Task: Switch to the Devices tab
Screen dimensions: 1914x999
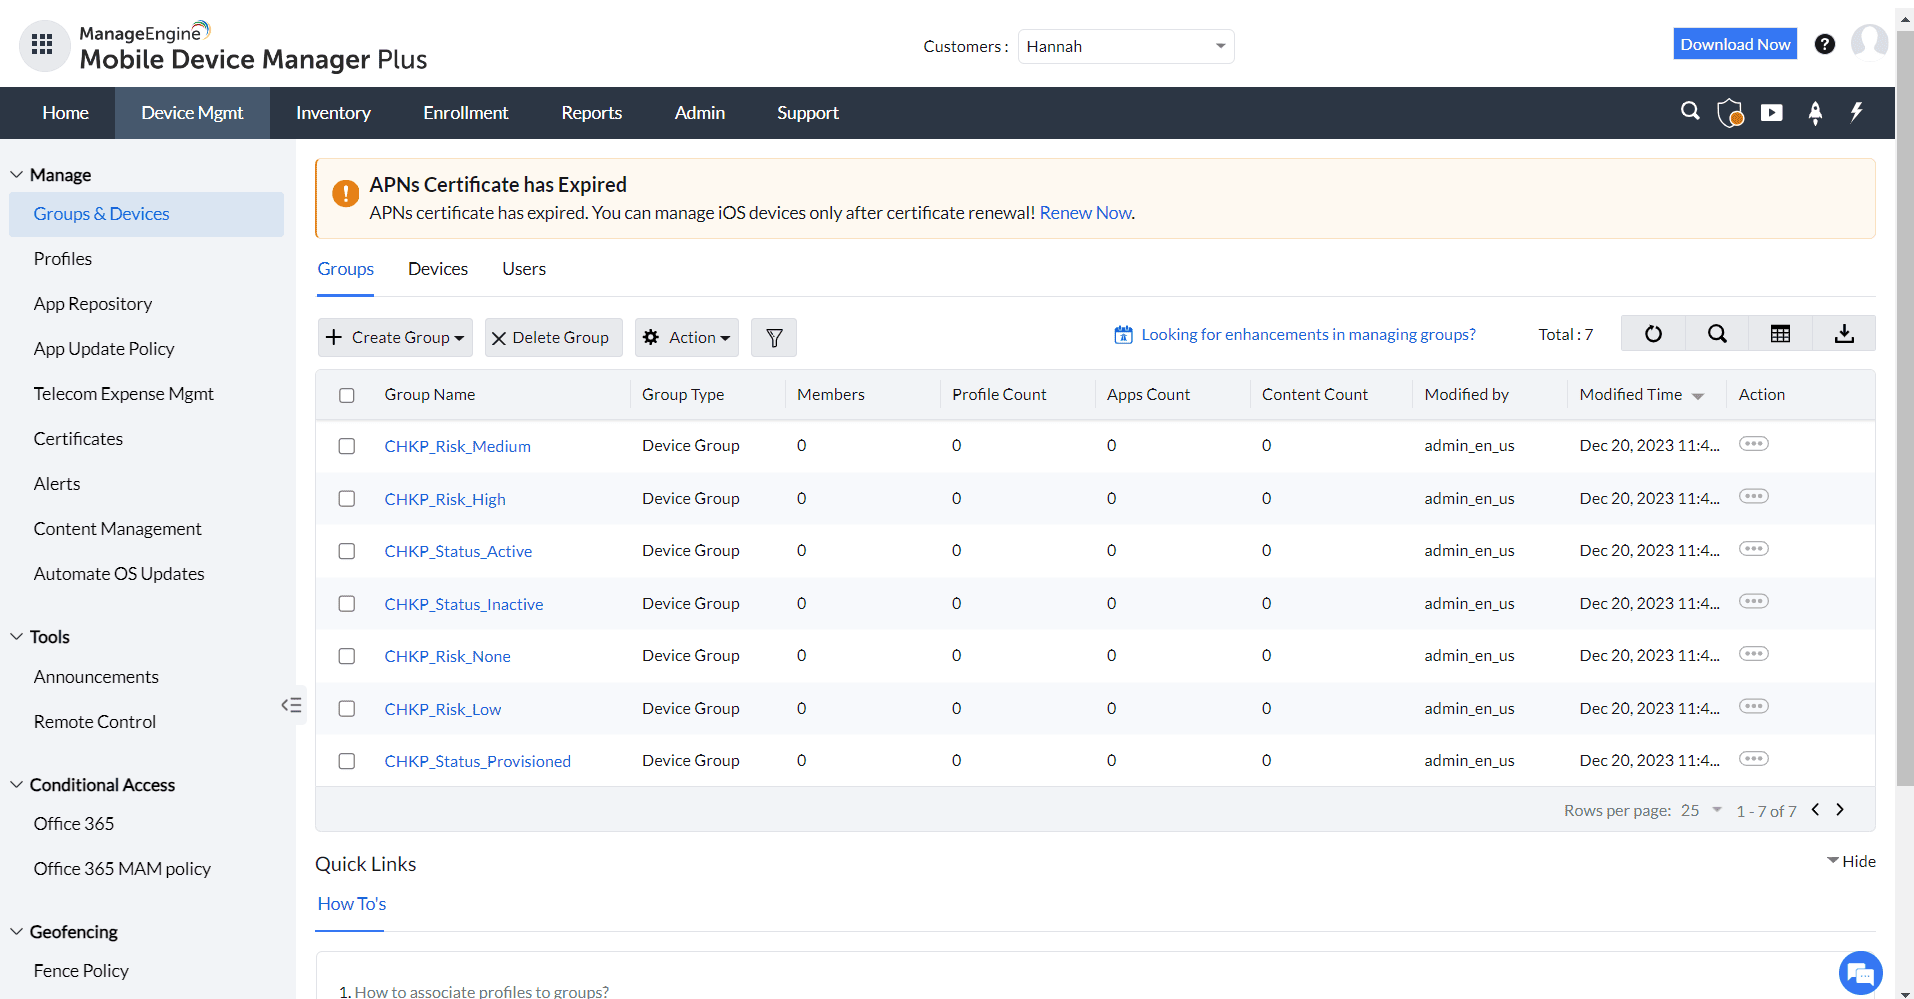Action: (438, 269)
